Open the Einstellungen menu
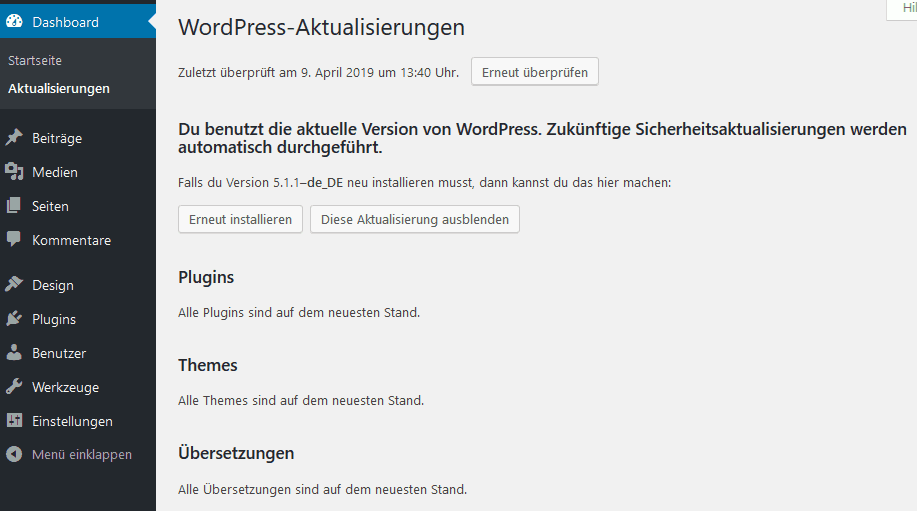Viewport: 917px width, 511px height. click(x=78, y=420)
